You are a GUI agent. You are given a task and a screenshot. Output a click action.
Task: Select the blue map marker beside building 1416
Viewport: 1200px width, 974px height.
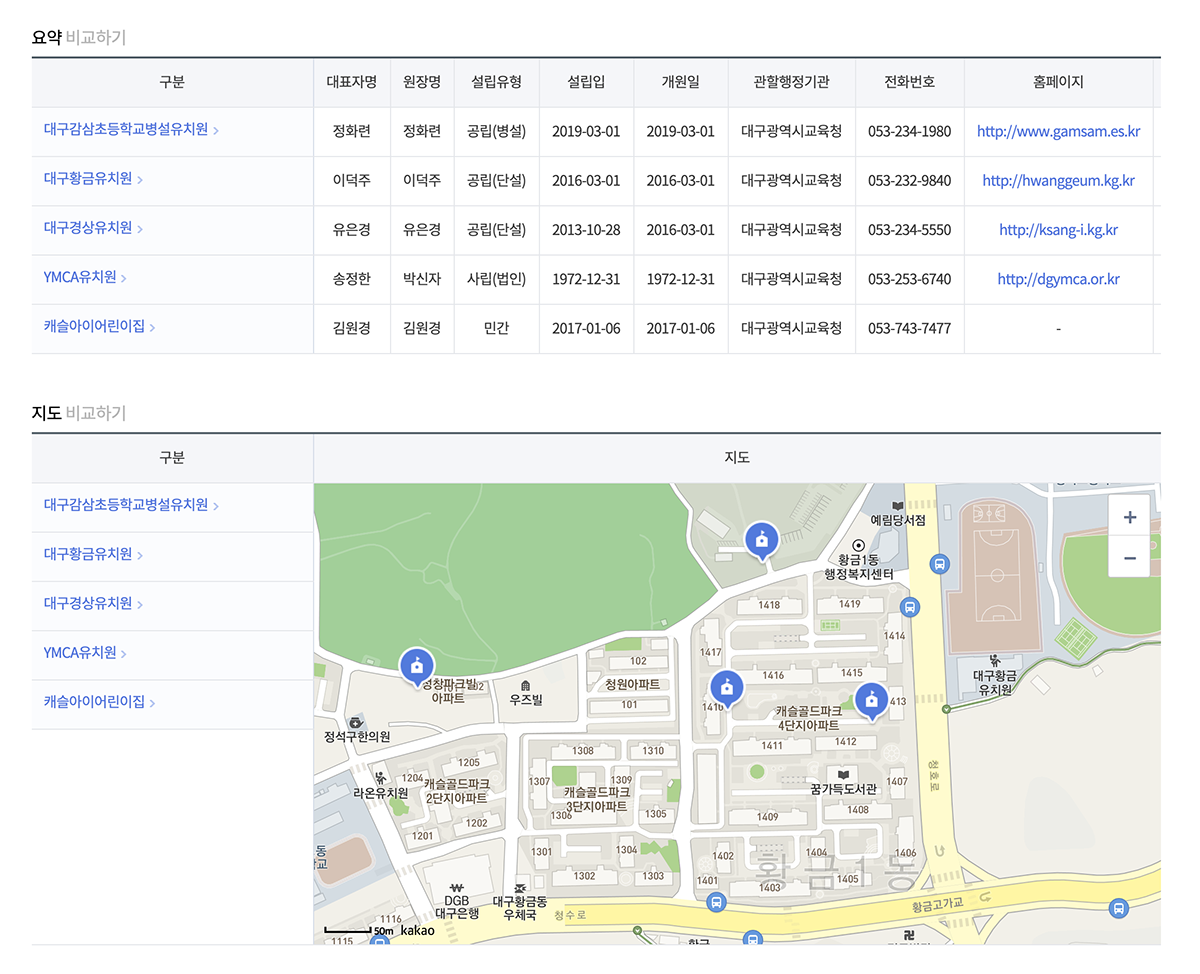726,688
